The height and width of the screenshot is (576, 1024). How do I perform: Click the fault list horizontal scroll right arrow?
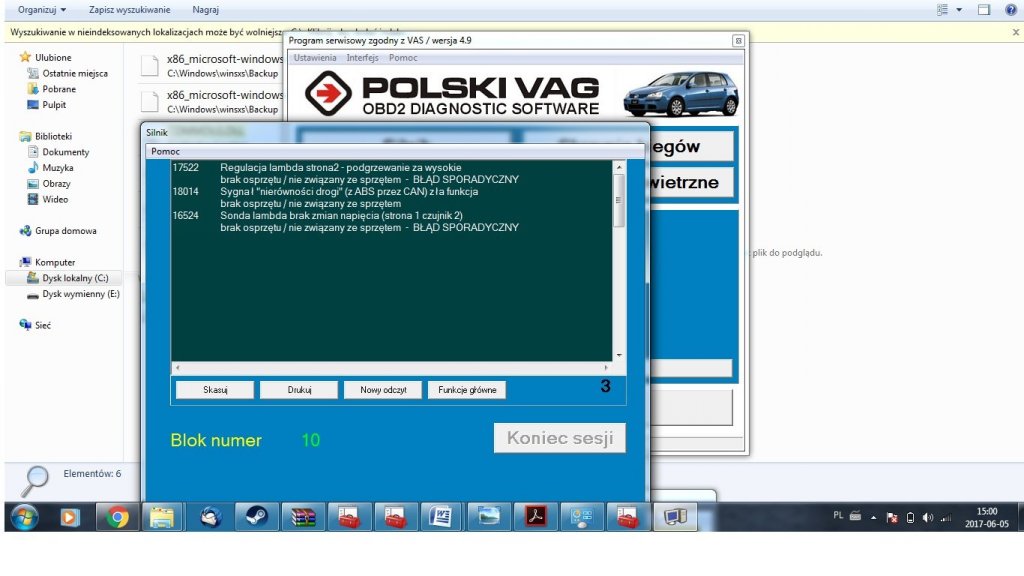(x=606, y=368)
